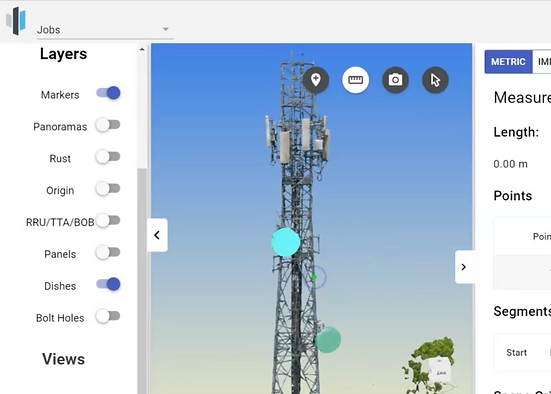Activate the ruler measurement tool
551x394 pixels.
(355, 80)
